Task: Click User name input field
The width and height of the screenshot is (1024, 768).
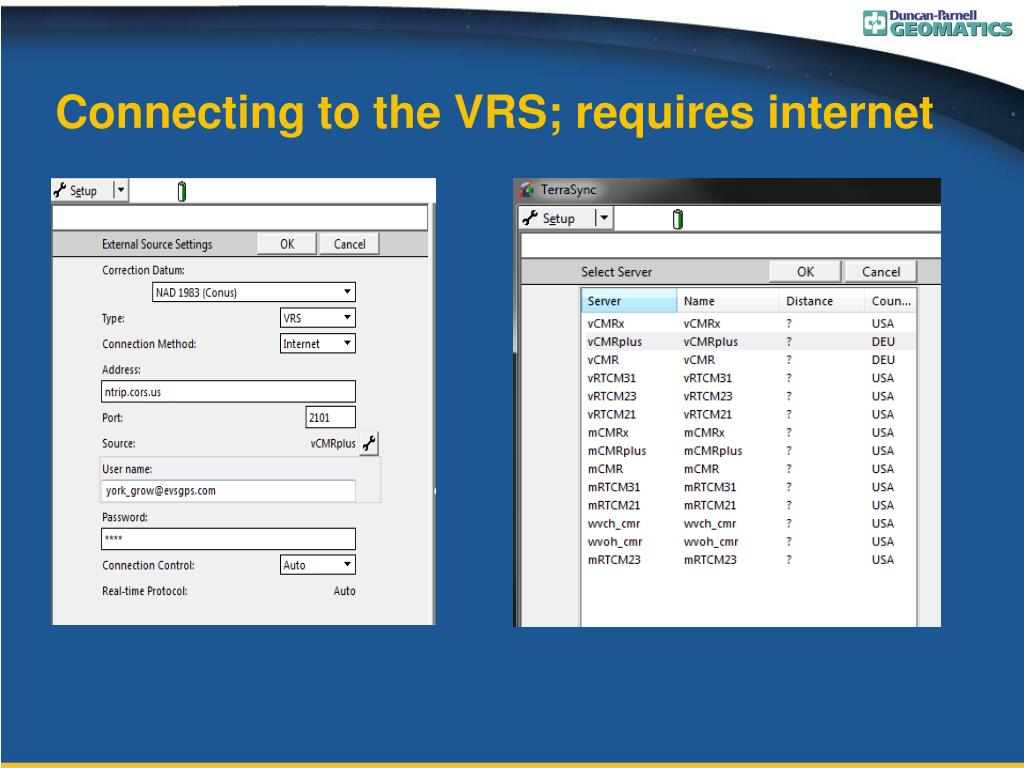Action: (x=229, y=490)
